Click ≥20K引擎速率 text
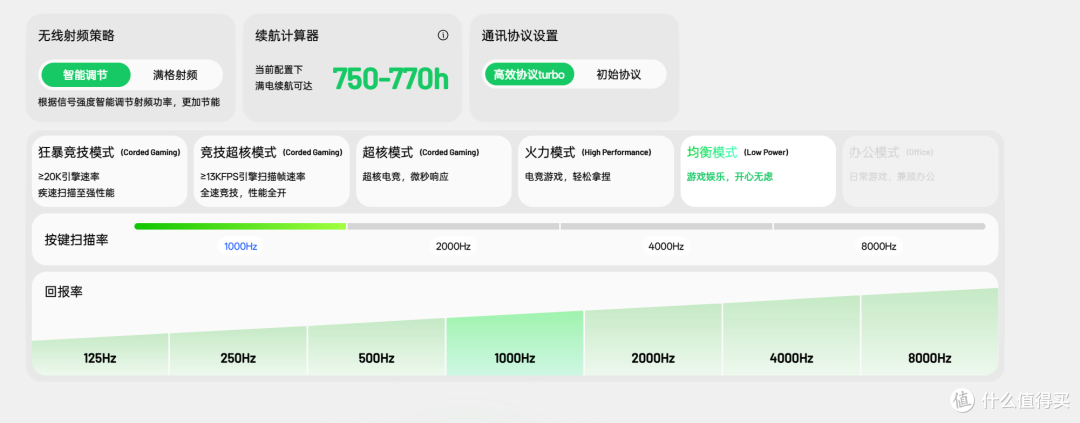The image size is (1080, 423). tap(71, 176)
